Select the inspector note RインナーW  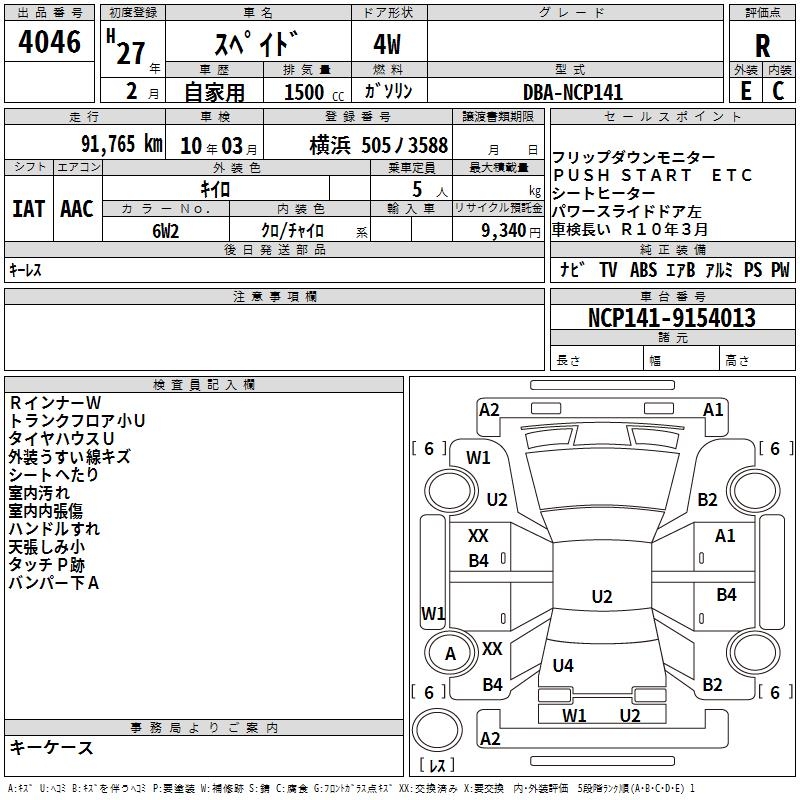(x=55, y=403)
